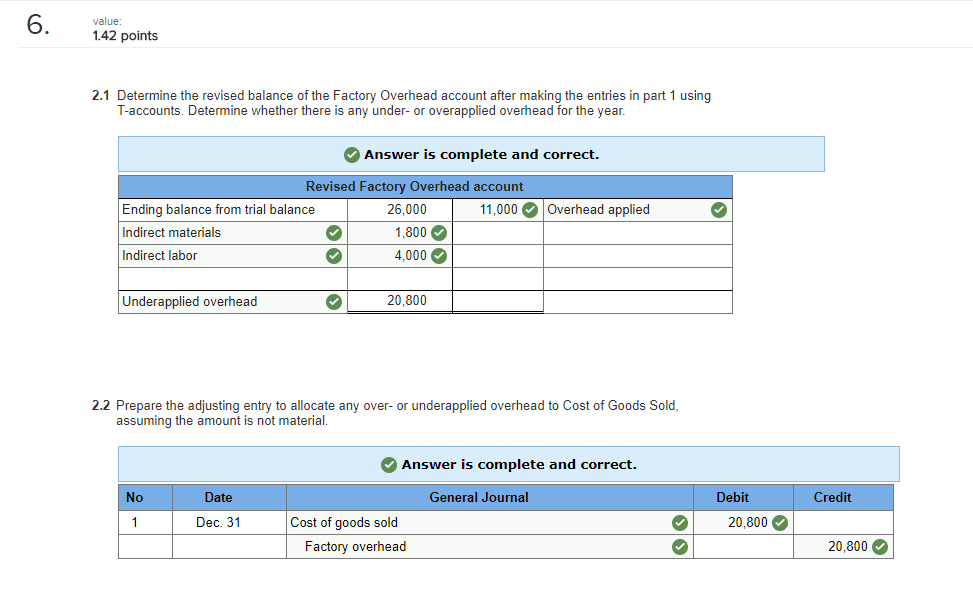Select the Dec. 31 date cell

217,522
